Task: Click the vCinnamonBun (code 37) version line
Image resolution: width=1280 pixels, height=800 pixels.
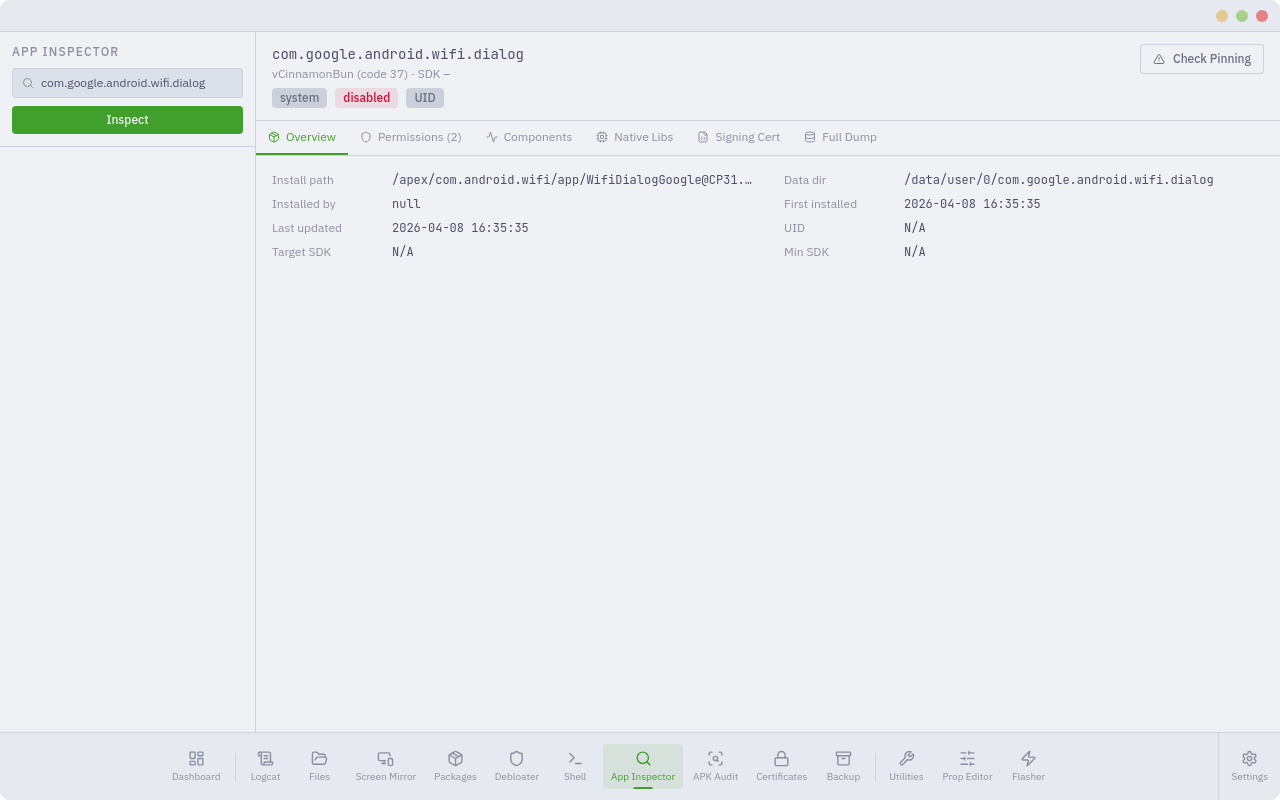Action: click(361, 74)
